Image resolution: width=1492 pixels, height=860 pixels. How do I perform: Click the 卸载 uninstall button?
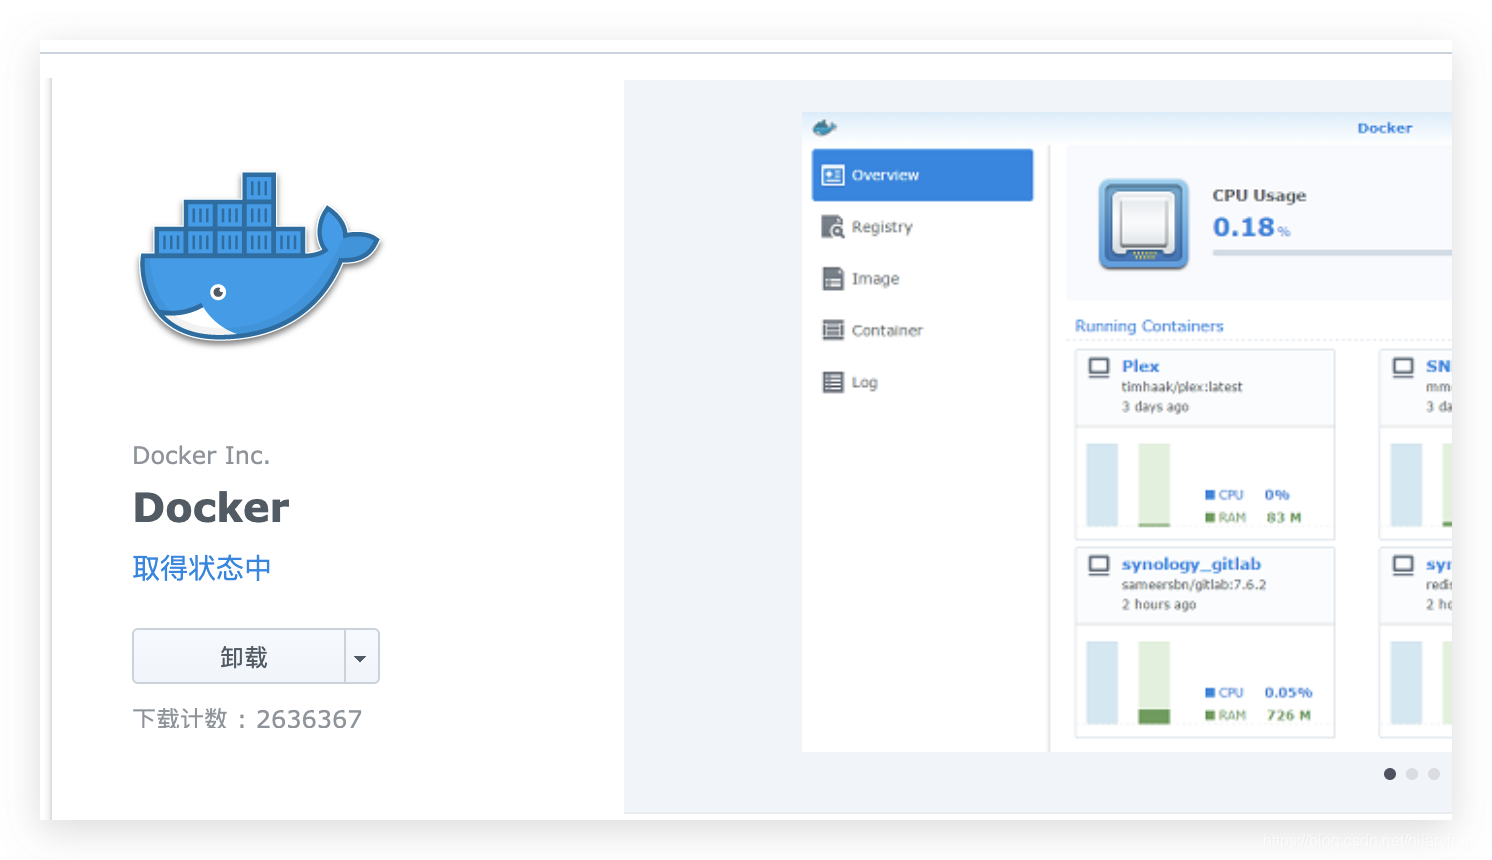pyautogui.click(x=239, y=656)
